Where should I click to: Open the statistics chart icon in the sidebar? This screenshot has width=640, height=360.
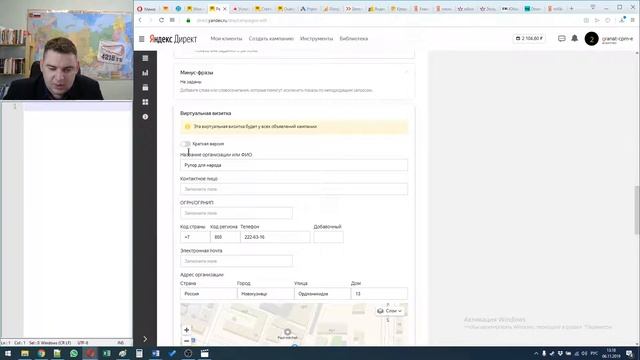[145, 73]
